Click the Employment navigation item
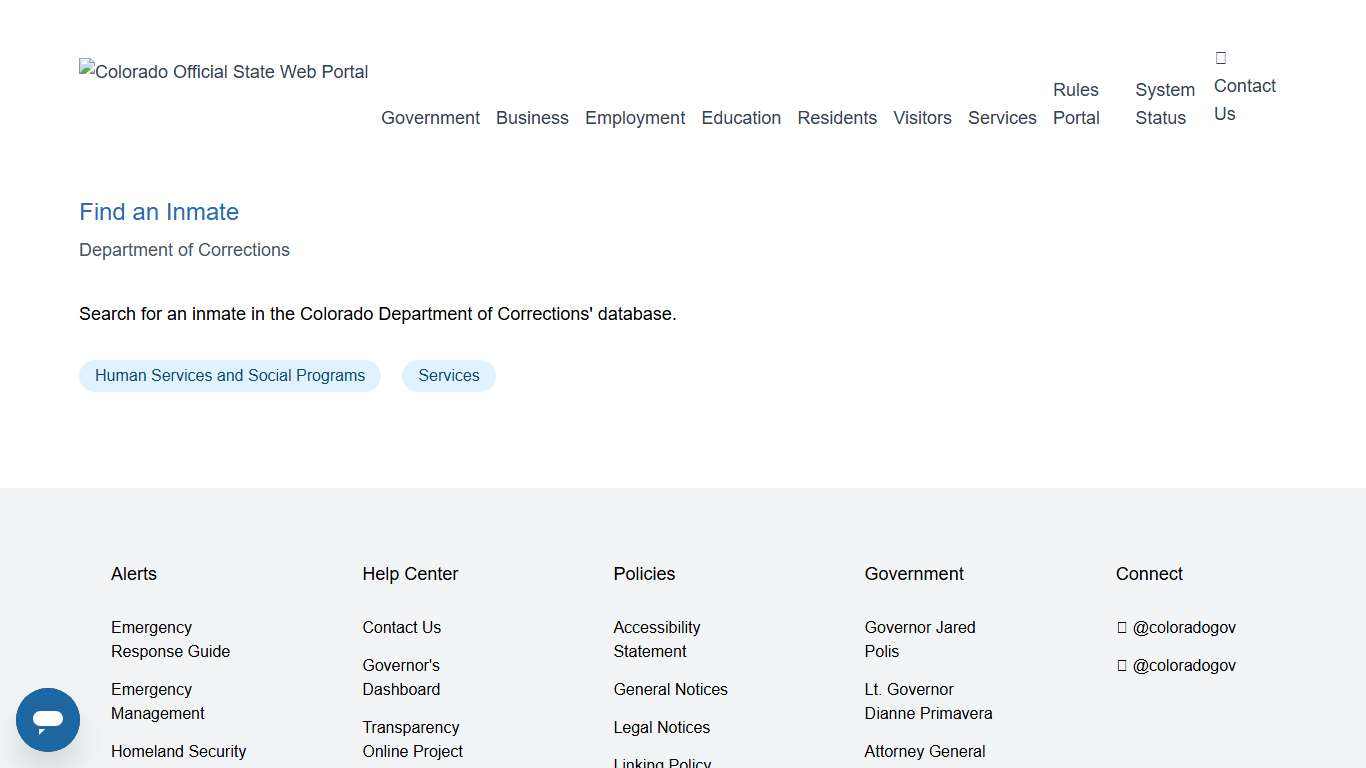 coord(634,118)
